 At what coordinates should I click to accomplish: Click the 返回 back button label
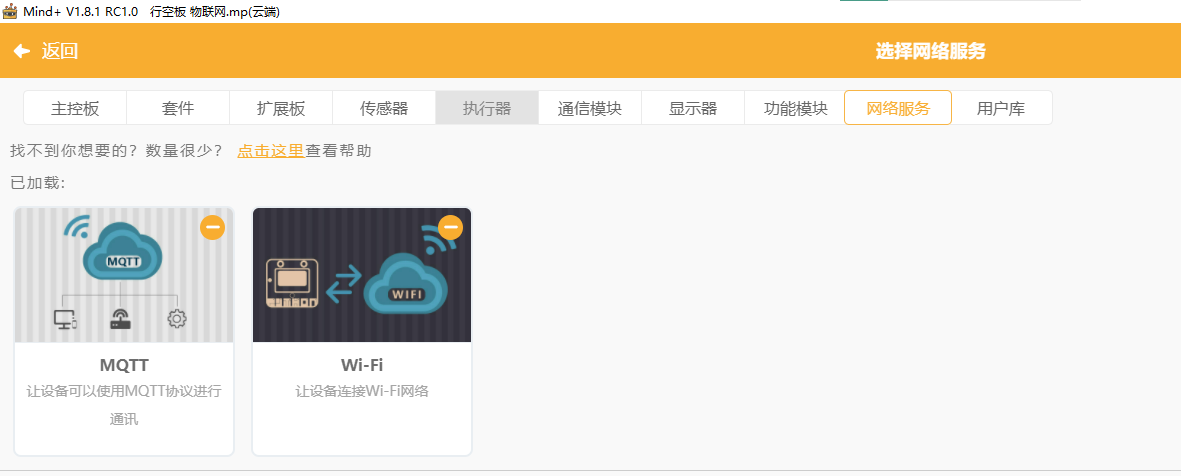tap(60, 51)
